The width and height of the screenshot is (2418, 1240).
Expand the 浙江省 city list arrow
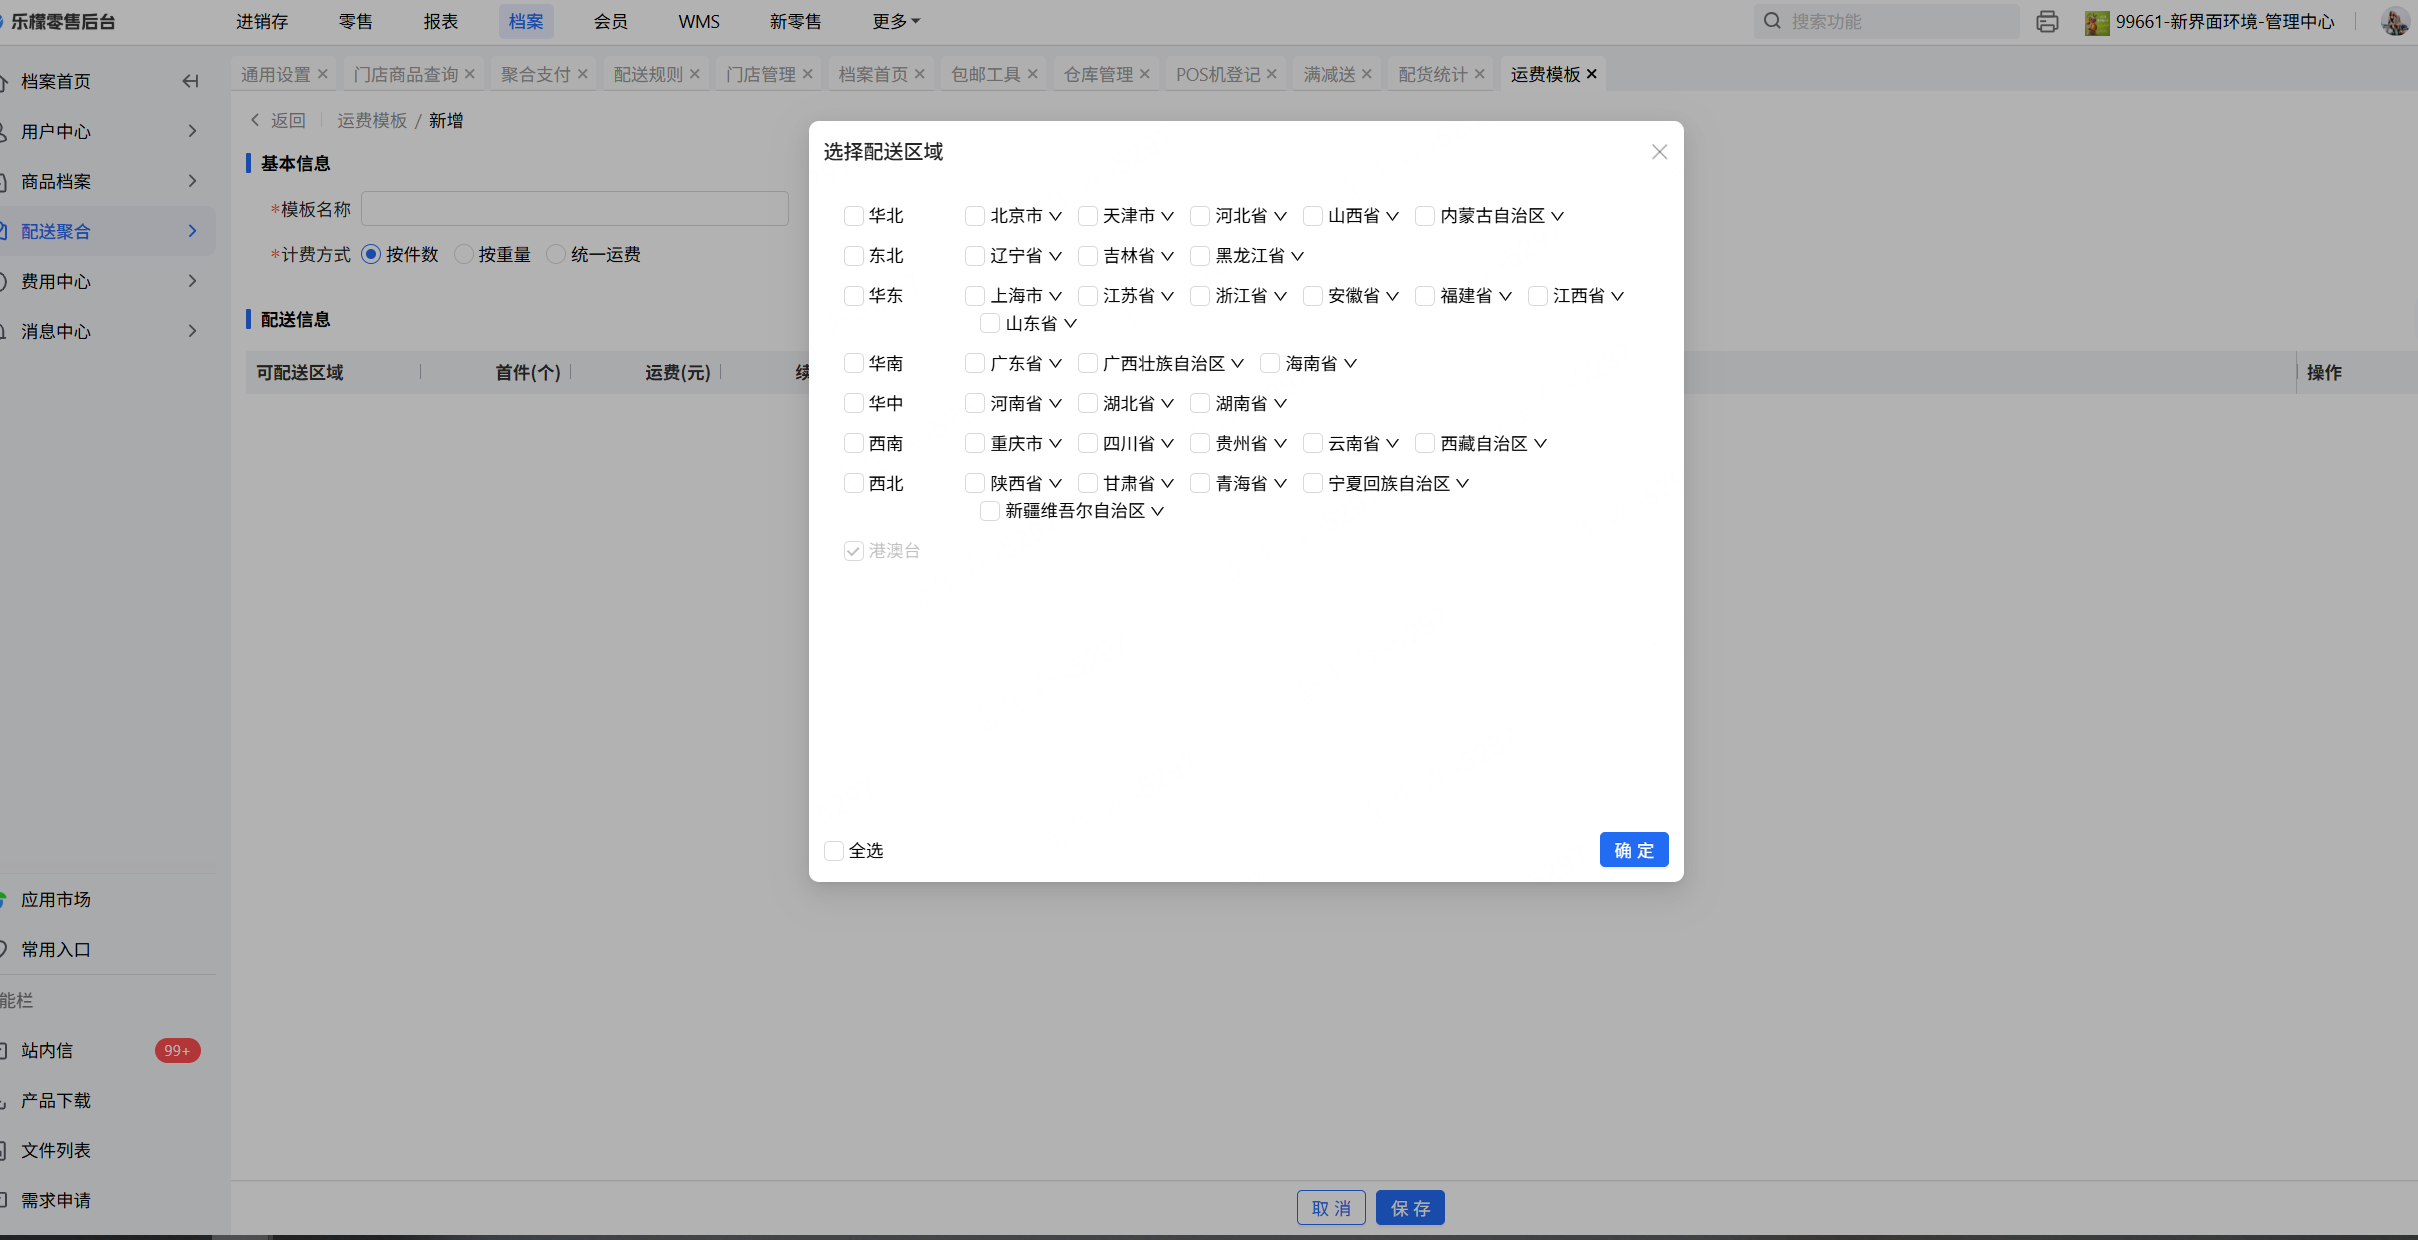pos(1280,296)
